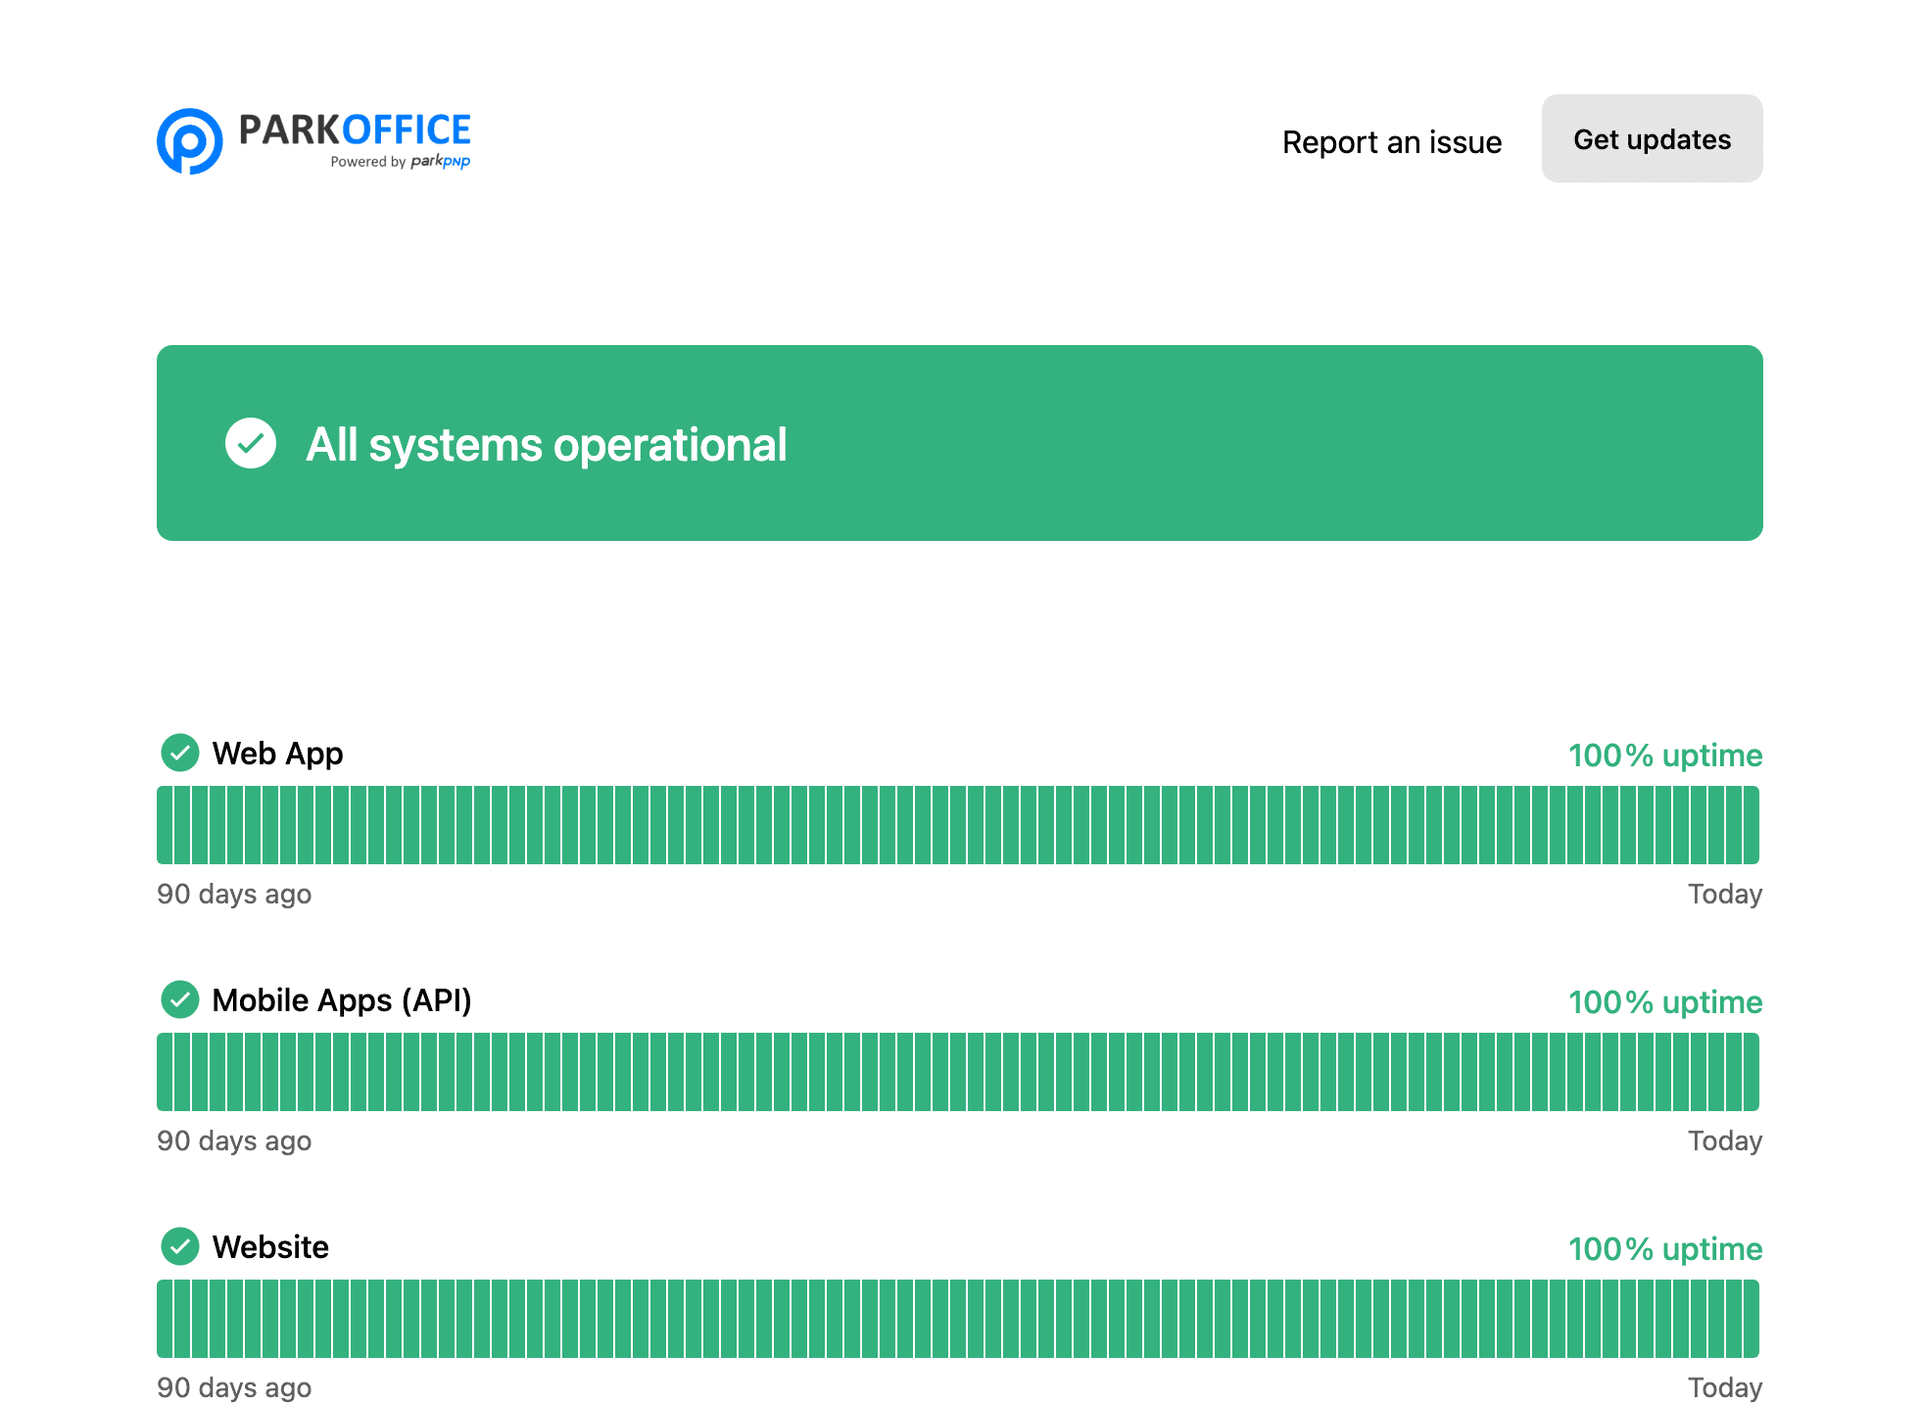Select the Mobile Apps (API) component name
The height and width of the screenshot is (1415, 1920).
click(342, 1000)
